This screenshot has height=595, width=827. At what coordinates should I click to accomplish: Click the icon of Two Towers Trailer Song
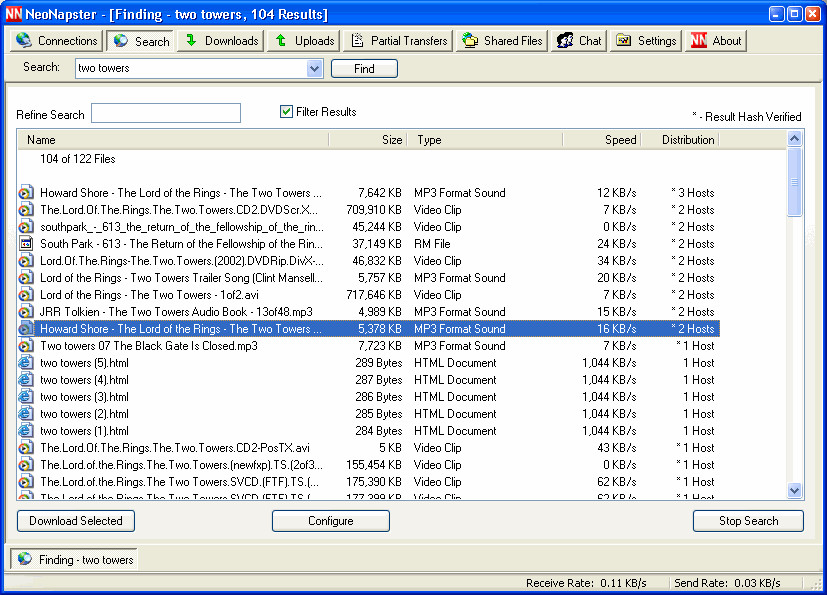coord(26,277)
